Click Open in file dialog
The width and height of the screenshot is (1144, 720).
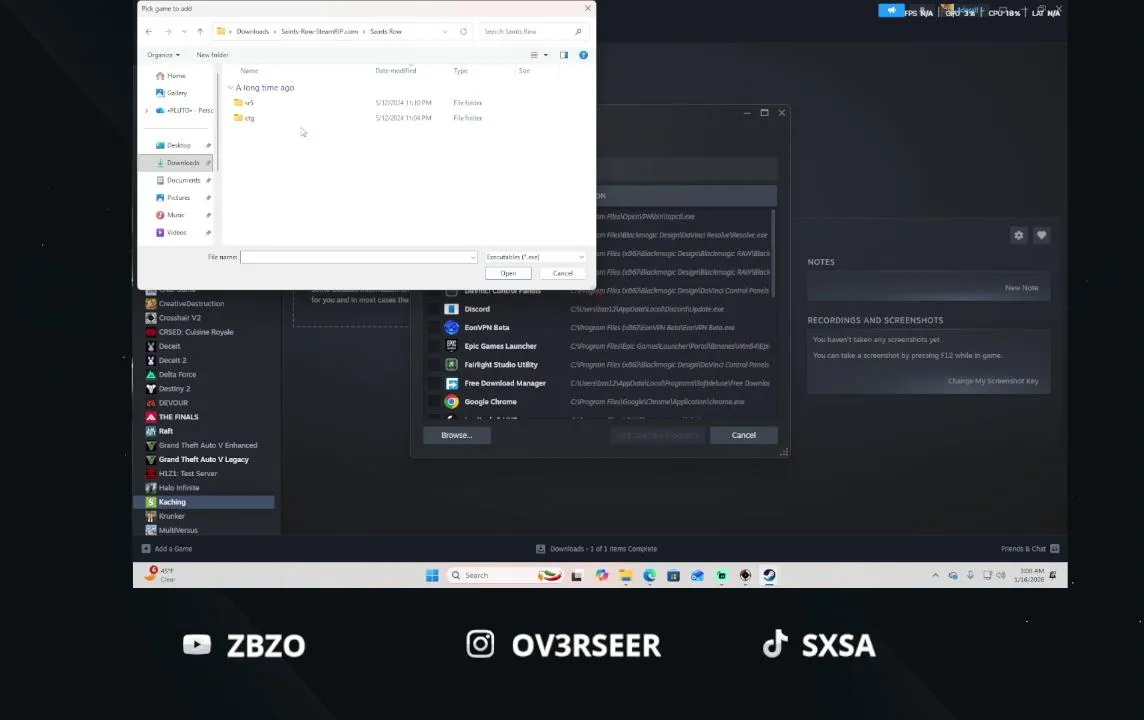tap(509, 274)
